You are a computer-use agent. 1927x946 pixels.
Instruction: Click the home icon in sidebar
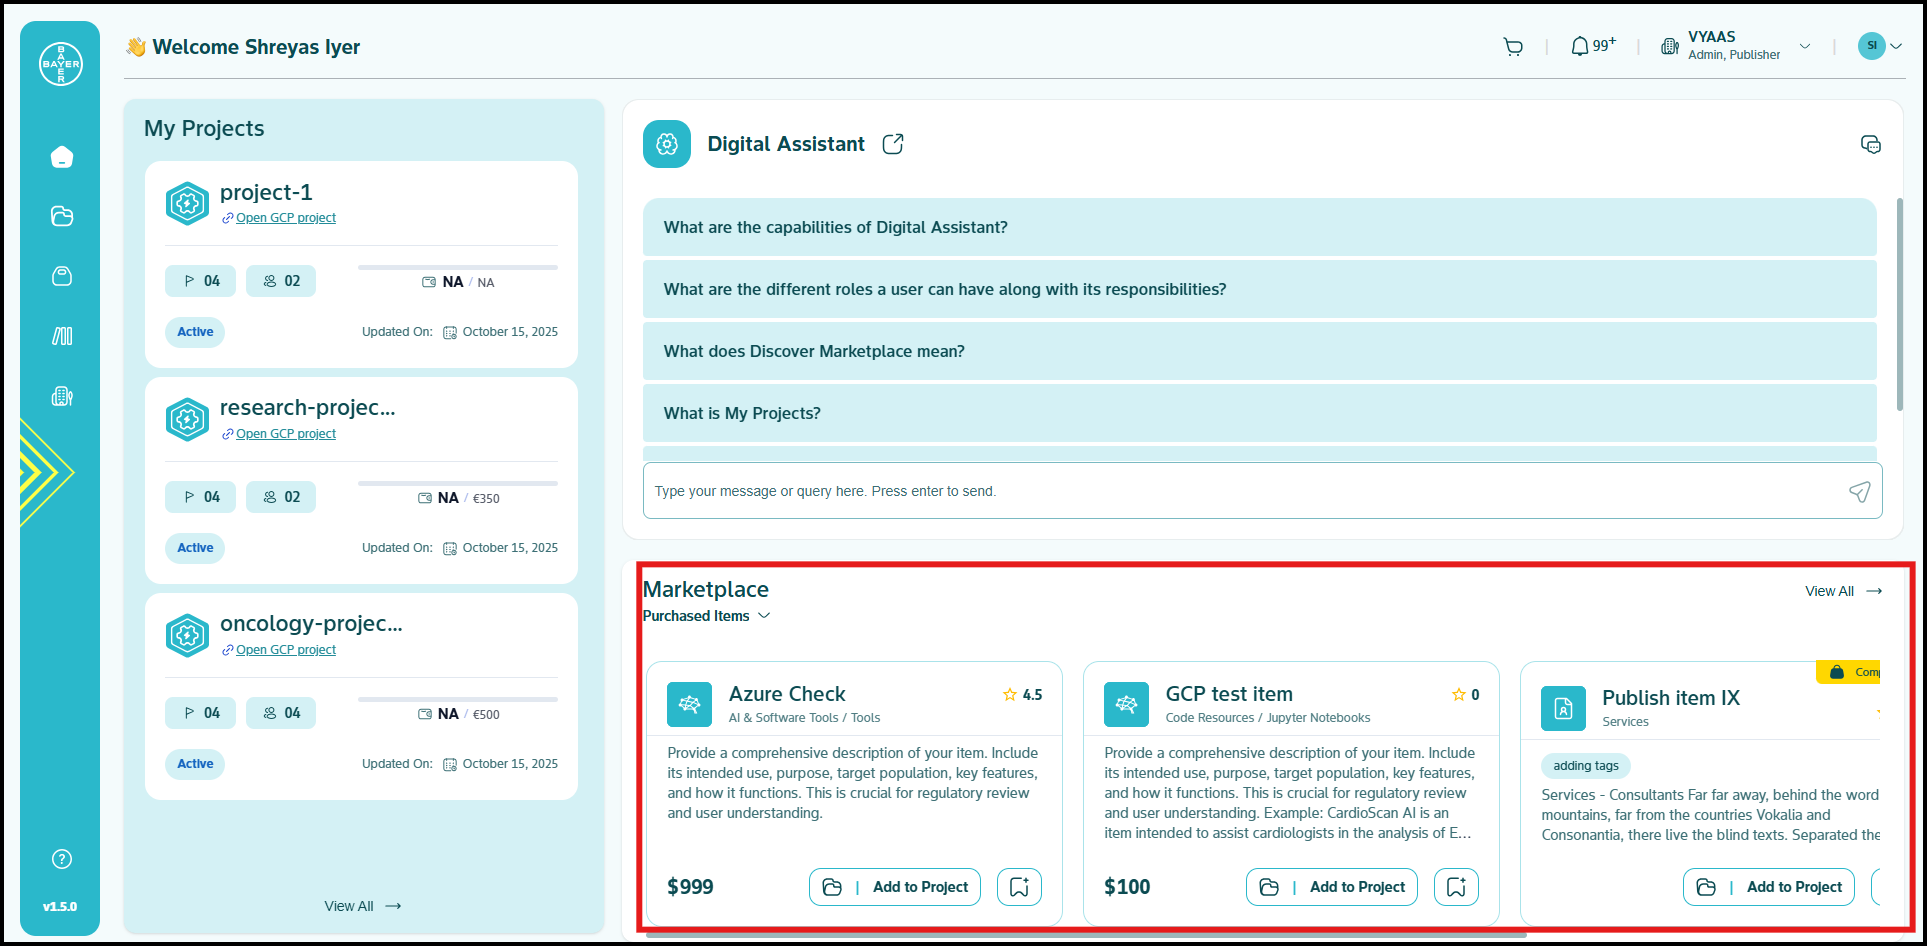tap(62, 157)
